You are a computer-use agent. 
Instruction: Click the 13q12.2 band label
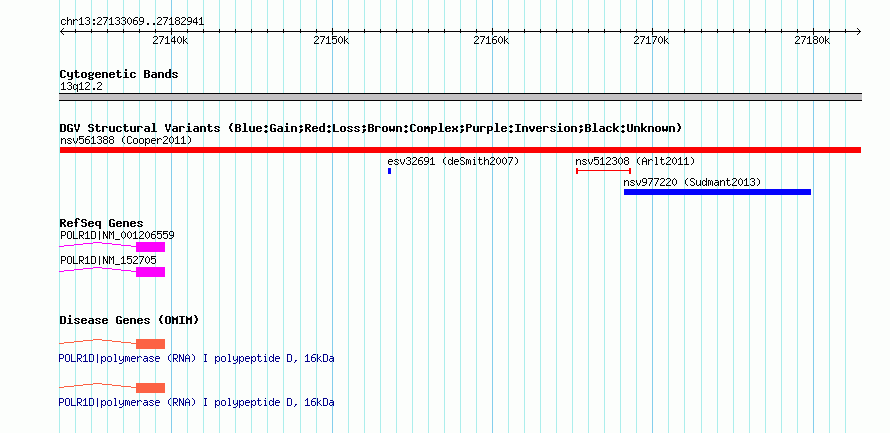click(x=81, y=87)
